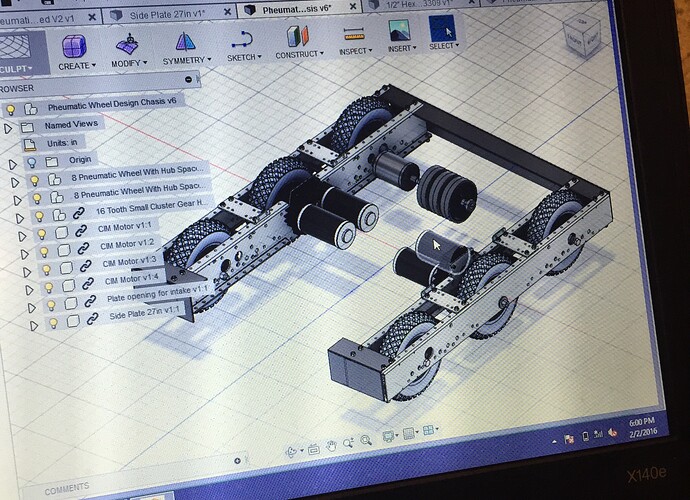Click the Symmetry mirror icon

click(x=185, y=42)
